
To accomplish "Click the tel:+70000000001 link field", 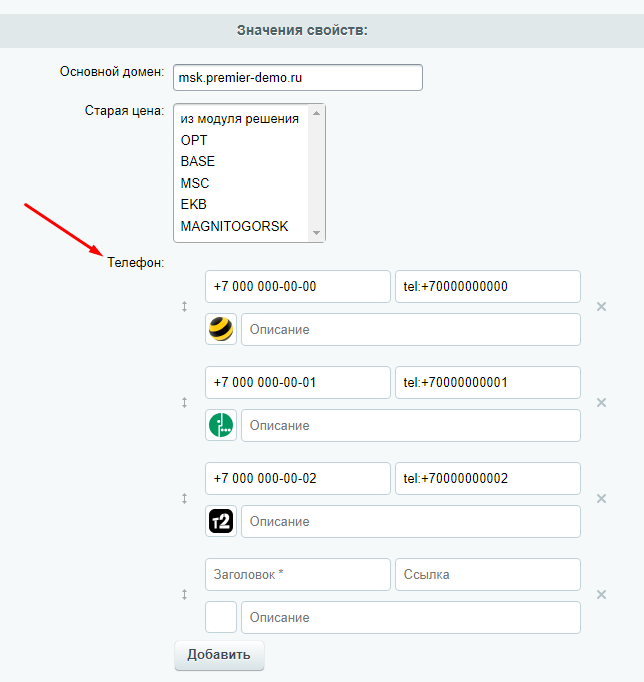I will point(488,382).
